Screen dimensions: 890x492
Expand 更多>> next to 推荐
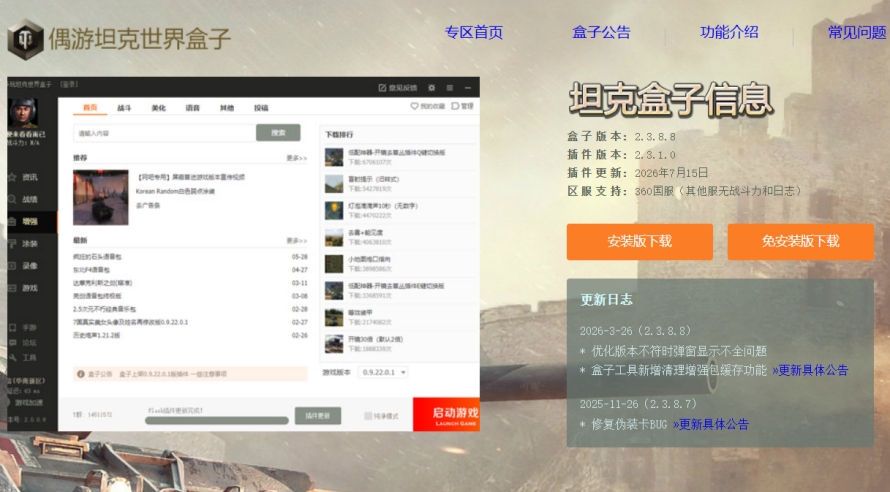[x=296, y=158]
